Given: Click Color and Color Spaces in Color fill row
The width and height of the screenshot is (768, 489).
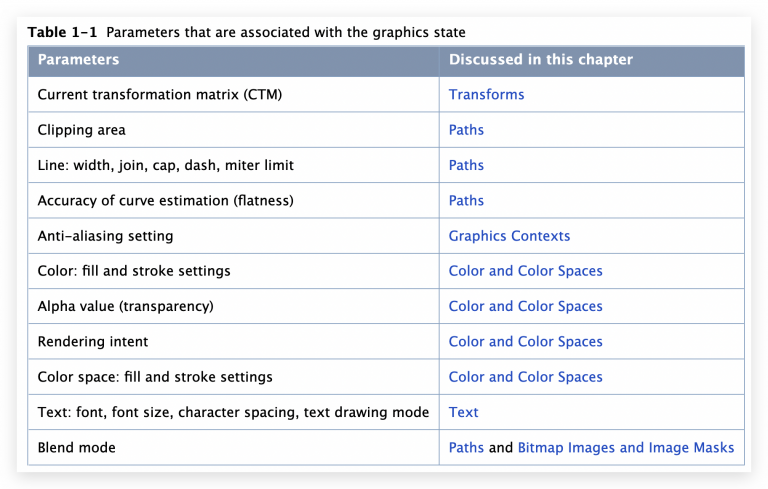Looking at the screenshot, I should (526, 271).
